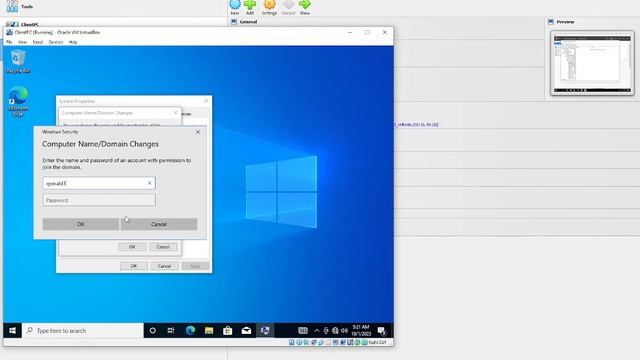
Task: Click the Right Ctrl host key indicator
Action: point(377,342)
